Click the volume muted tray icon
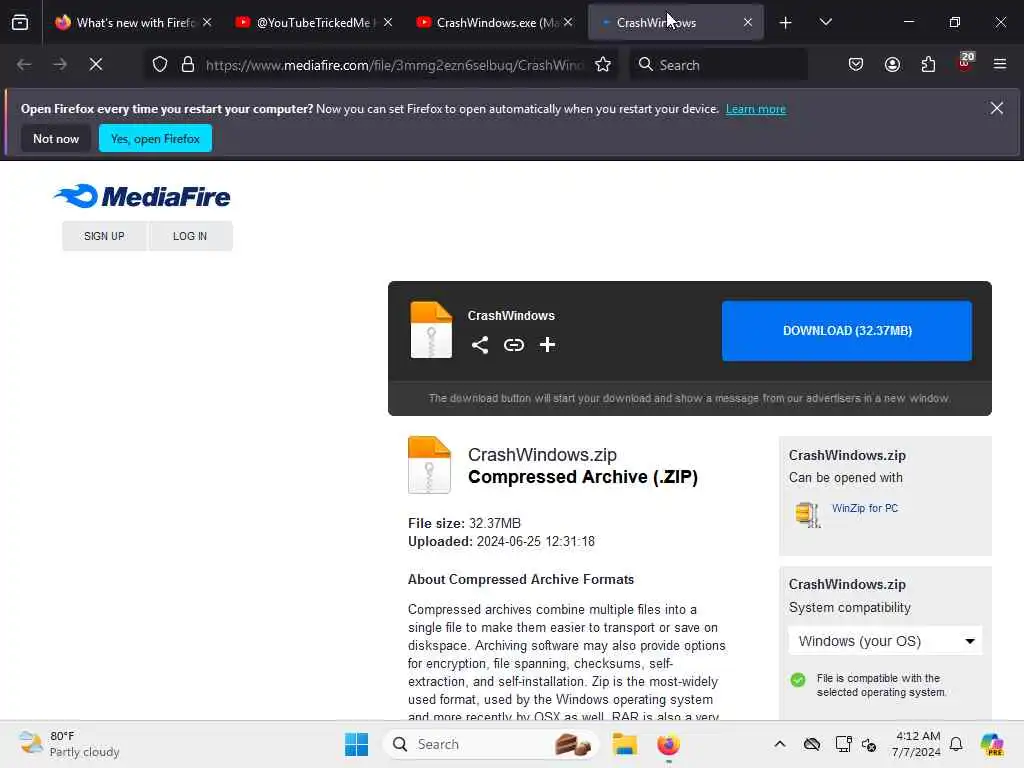 click(869, 744)
